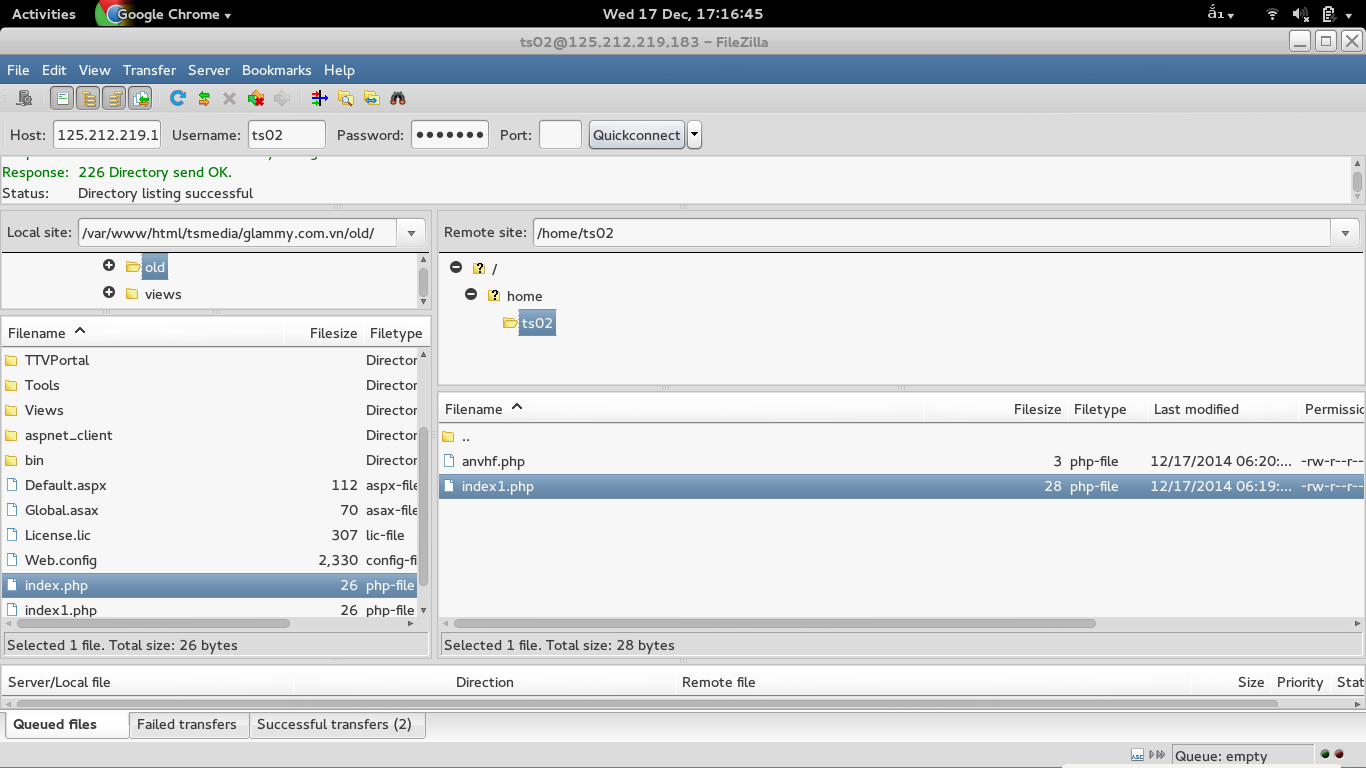
Task: Toggle message log display
Action: (x=63, y=98)
